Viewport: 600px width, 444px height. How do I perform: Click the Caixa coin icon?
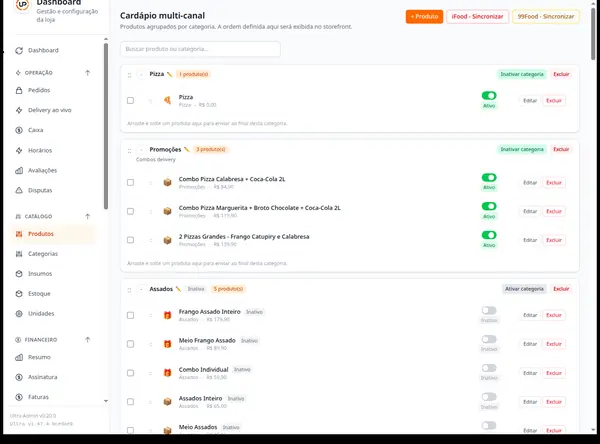[19, 130]
